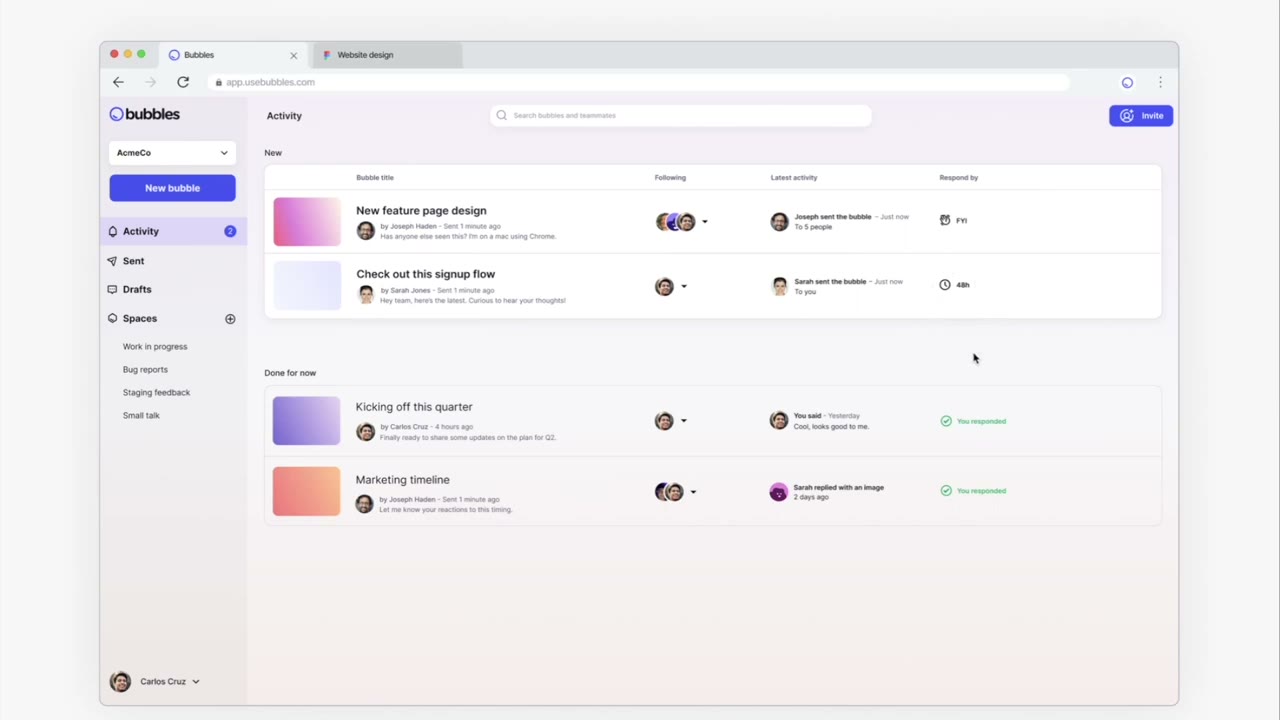Click the pink New feature page design thumbnail
This screenshot has height=720, width=1280.
point(307,222)
